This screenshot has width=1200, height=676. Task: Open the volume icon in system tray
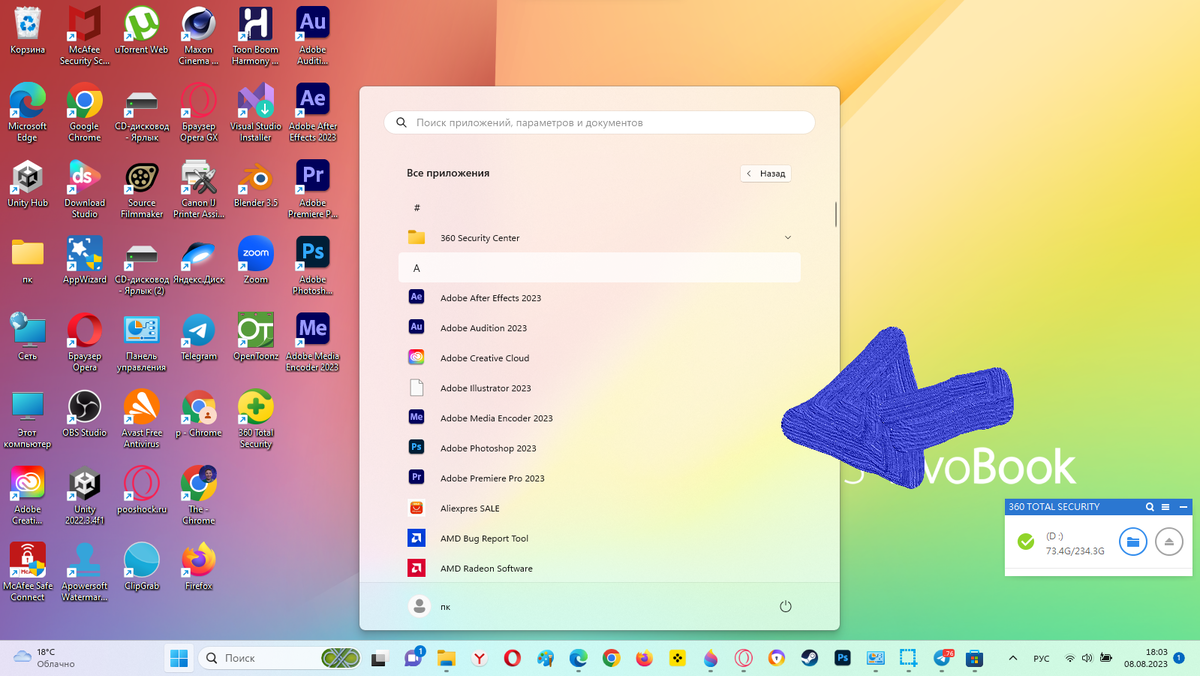(x=1087, y=658)
